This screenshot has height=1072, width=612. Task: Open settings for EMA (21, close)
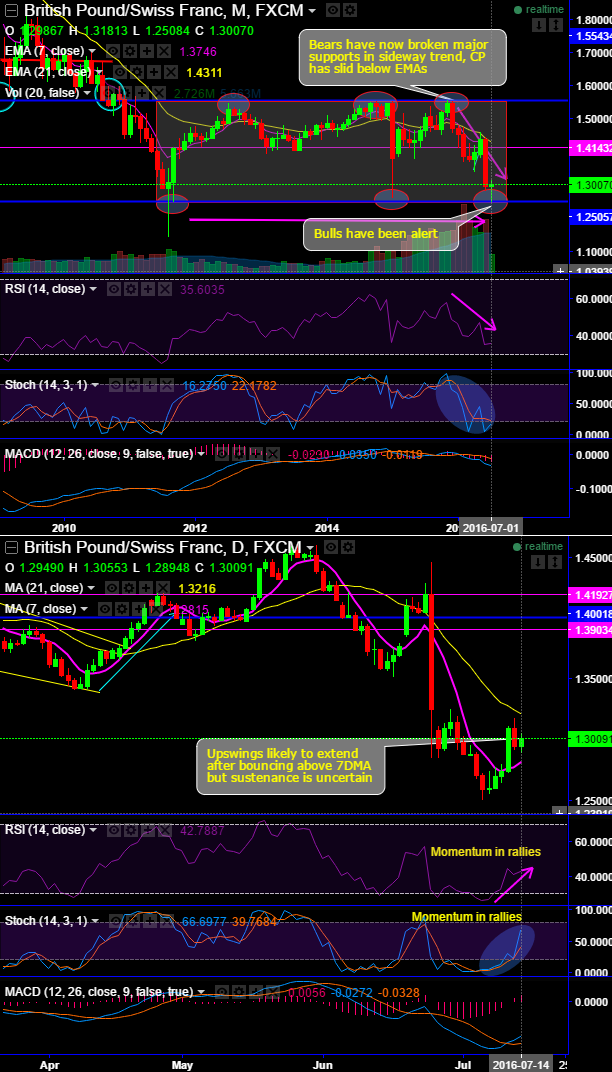pyautogui.click(x=136, y=72)
